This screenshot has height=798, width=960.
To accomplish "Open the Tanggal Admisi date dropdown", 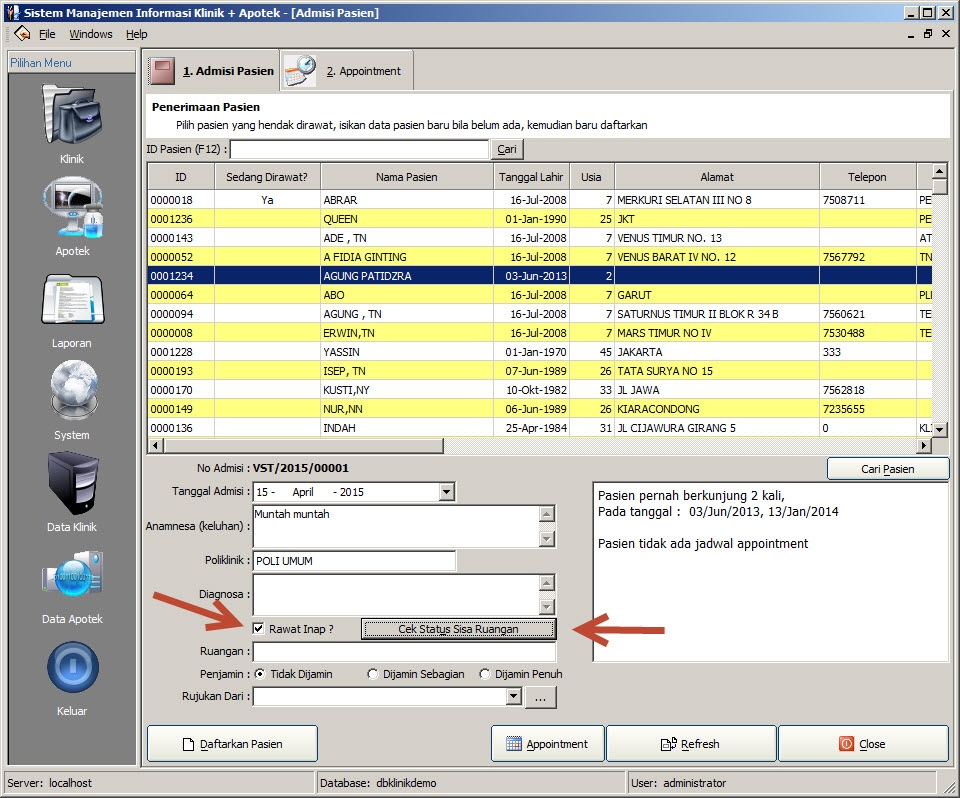I will pyautogui.click(x=447, y=492).
